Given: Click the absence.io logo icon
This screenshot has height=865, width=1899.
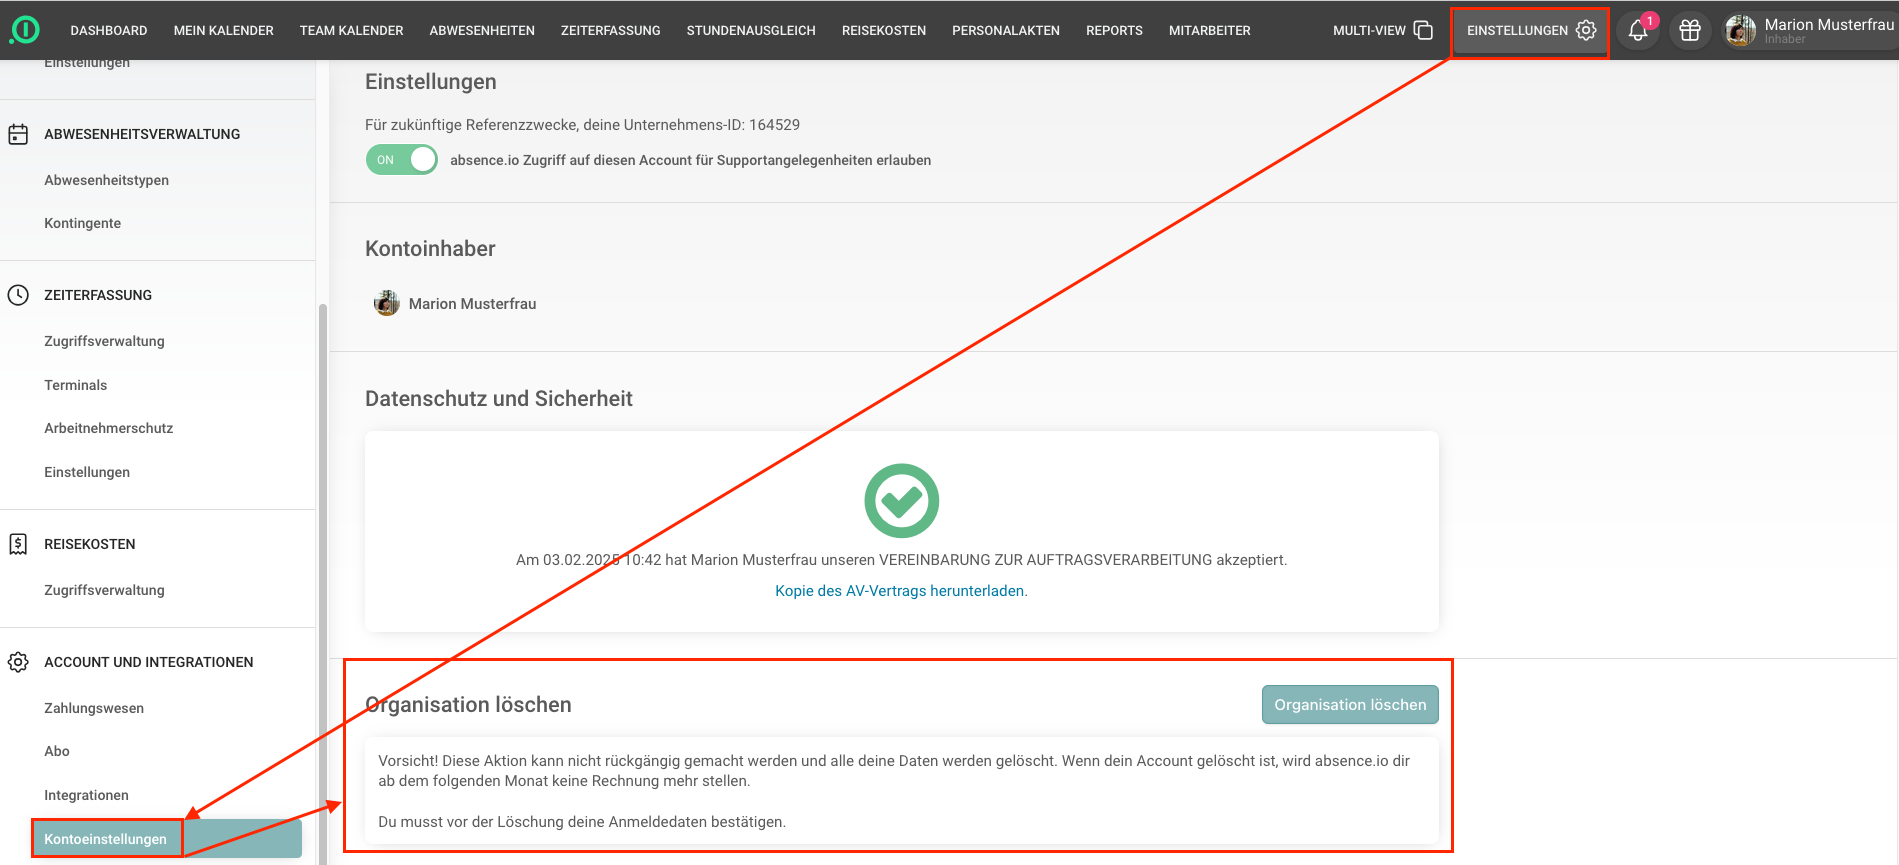Looking at the screenshot, I should click(x=24, y=30).
